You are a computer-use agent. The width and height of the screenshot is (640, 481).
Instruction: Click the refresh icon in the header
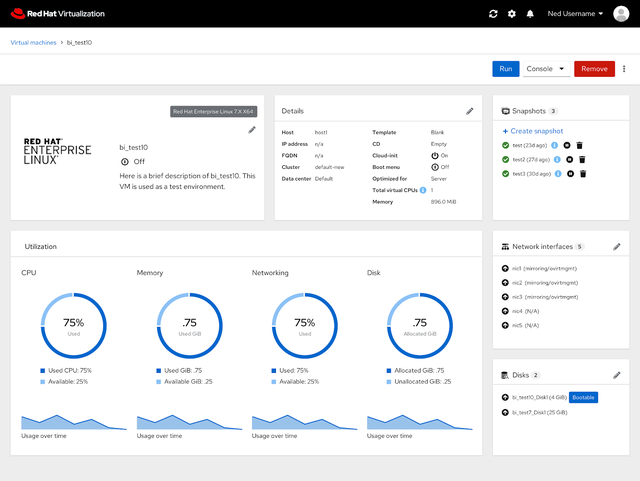coord(493,14)
